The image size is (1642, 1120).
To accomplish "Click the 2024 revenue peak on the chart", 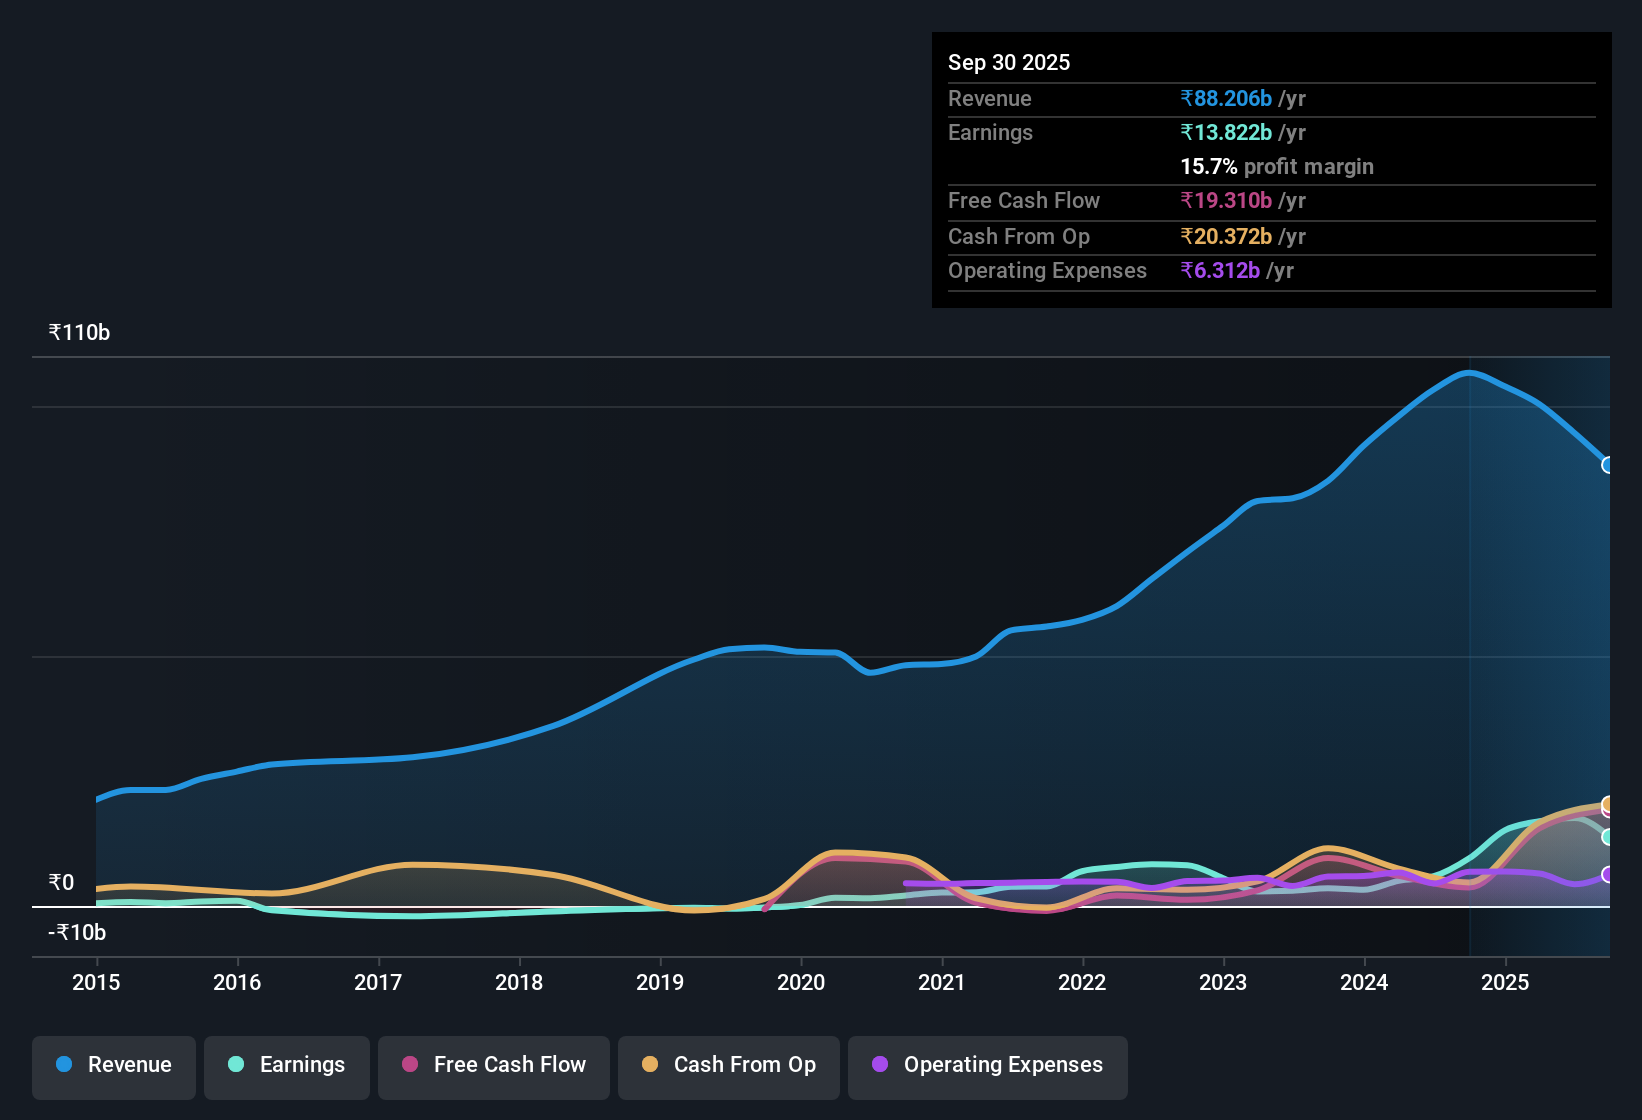I will [x=1468, y=372].
